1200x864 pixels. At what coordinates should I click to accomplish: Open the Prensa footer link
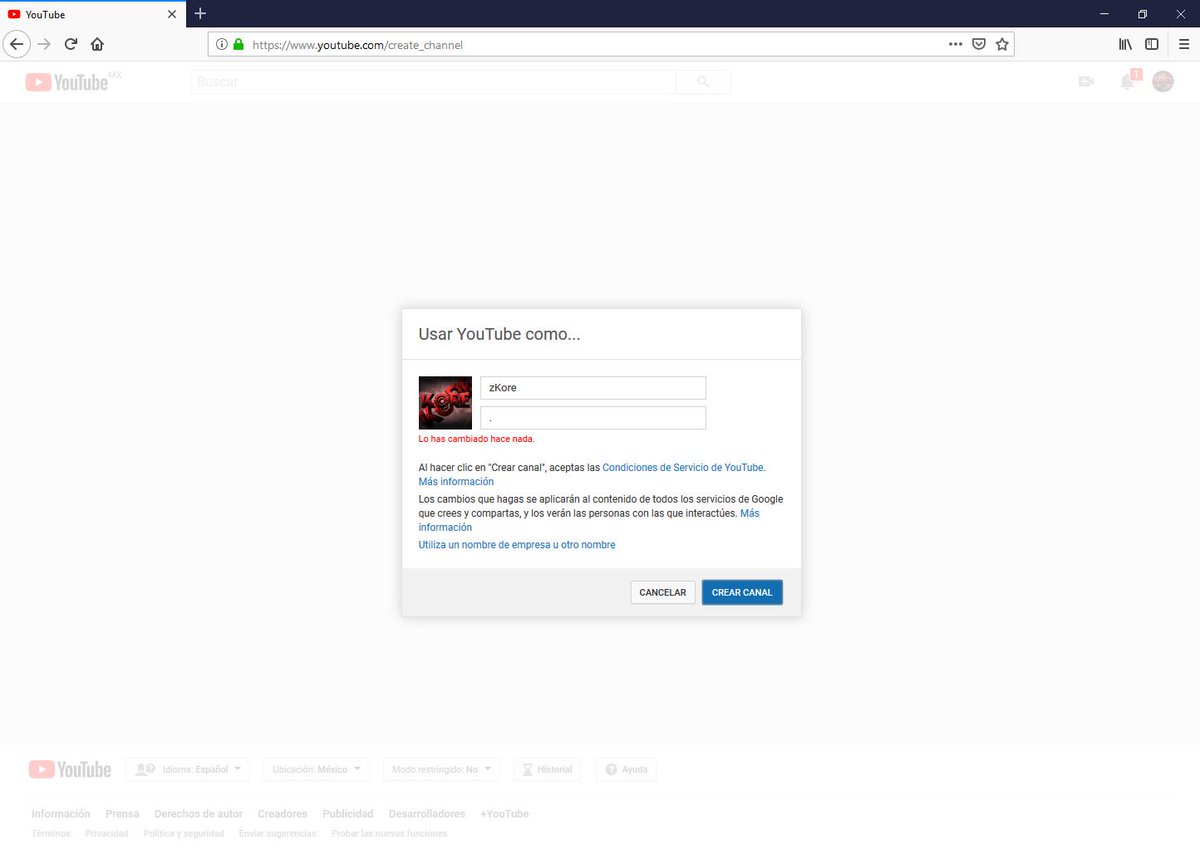click(122, 814)
